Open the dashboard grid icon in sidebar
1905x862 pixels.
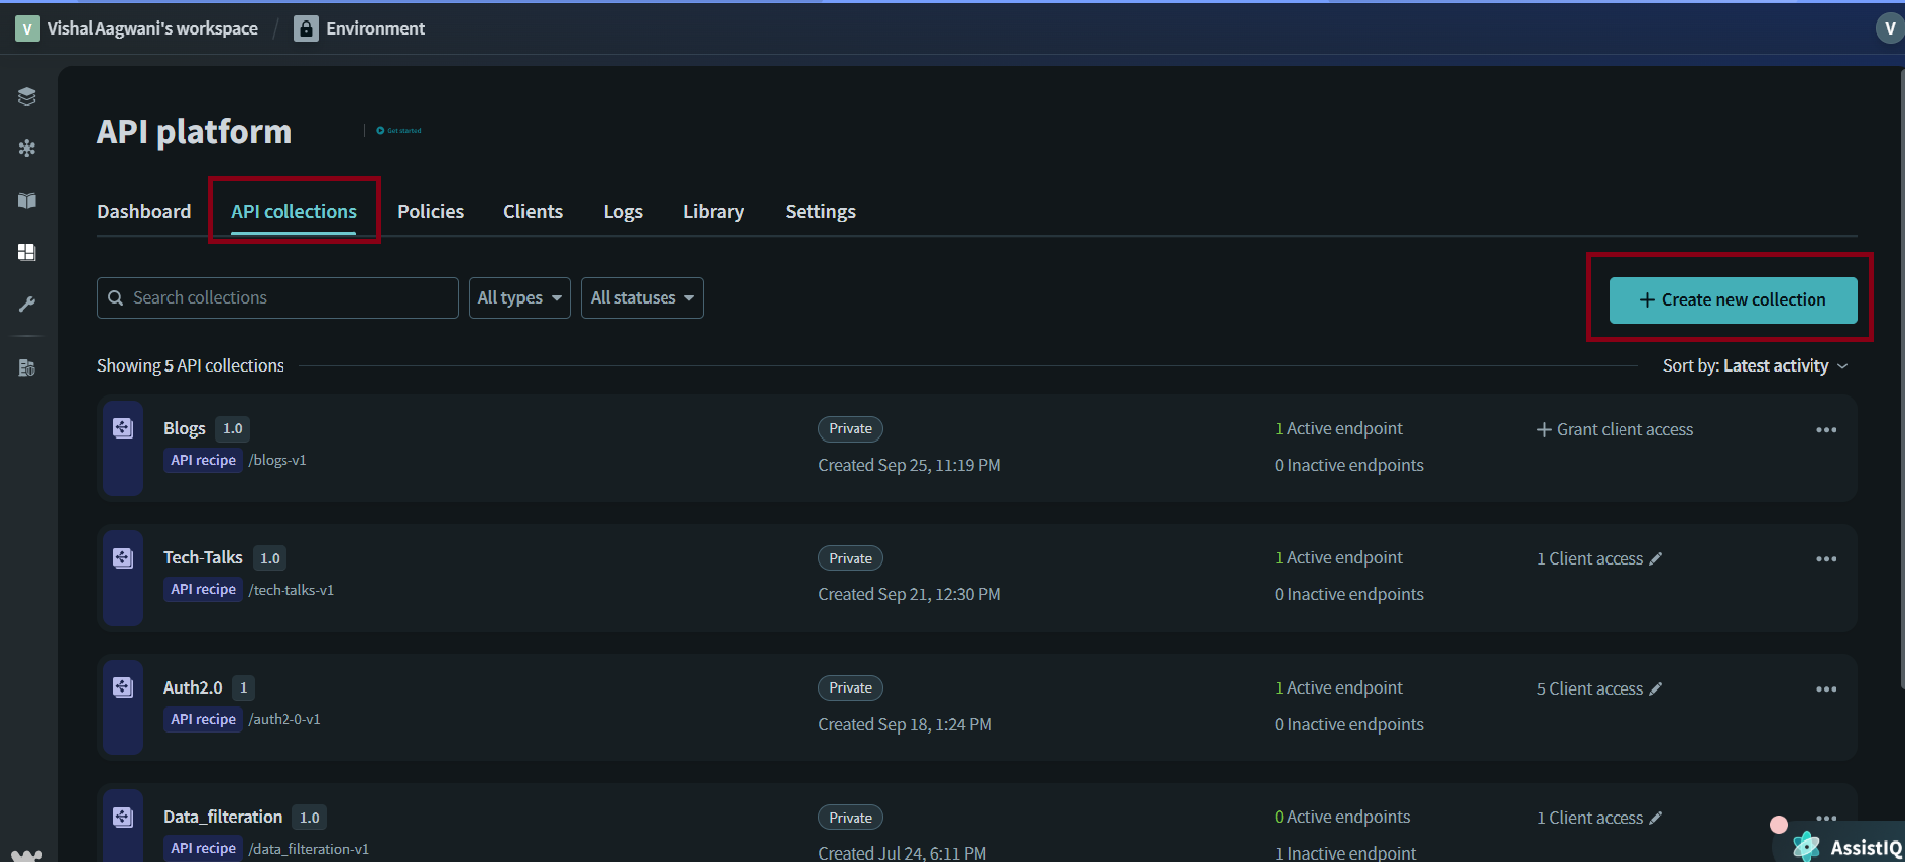27,252
